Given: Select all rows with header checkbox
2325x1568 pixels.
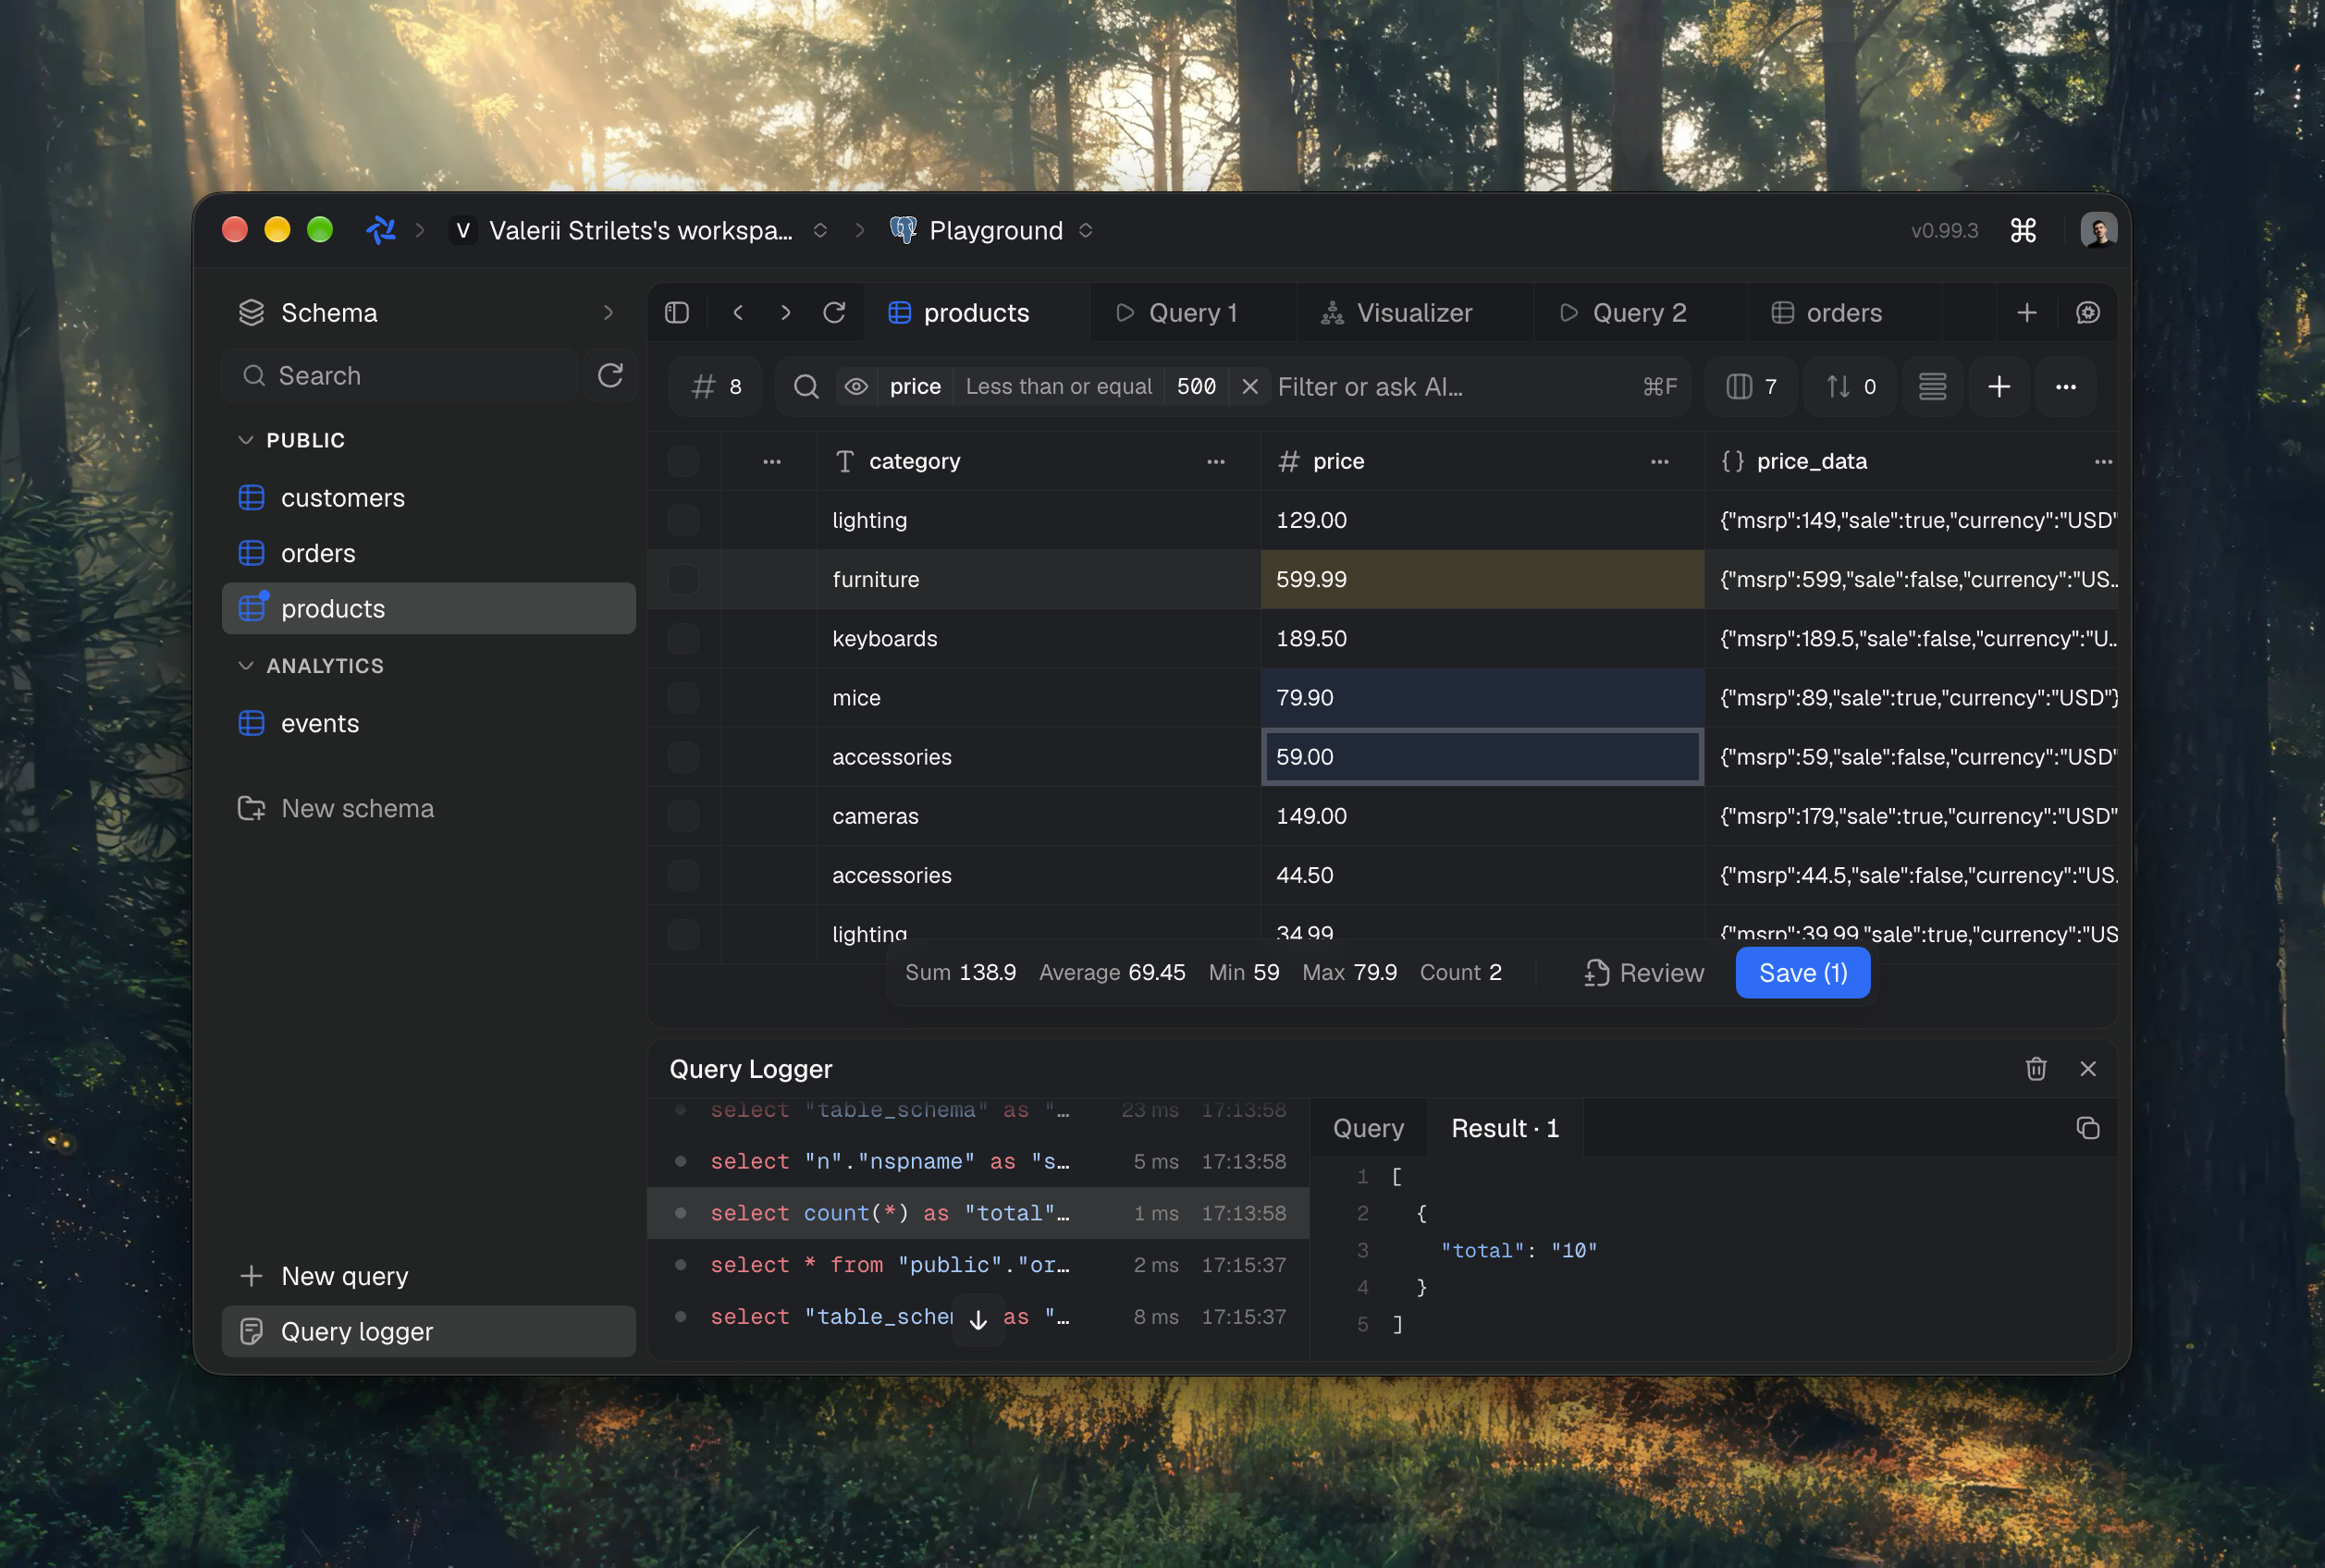Looking at the screenshot, I should 683,461.
